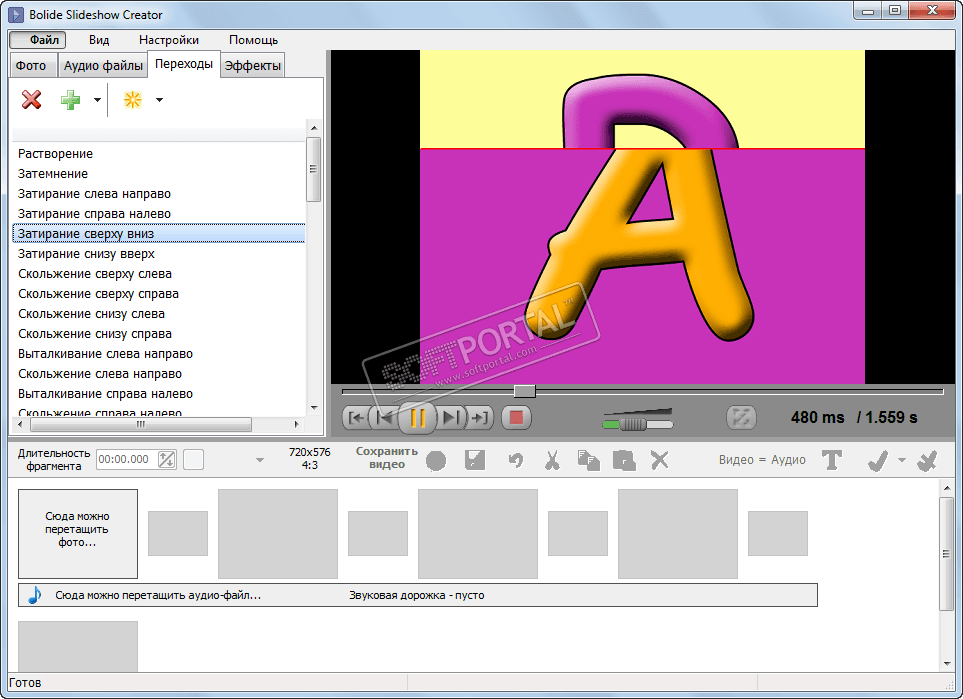Click the copy icon in the timeline toolbar
This screenshot has width=963, height=699.
pos(588,460)
